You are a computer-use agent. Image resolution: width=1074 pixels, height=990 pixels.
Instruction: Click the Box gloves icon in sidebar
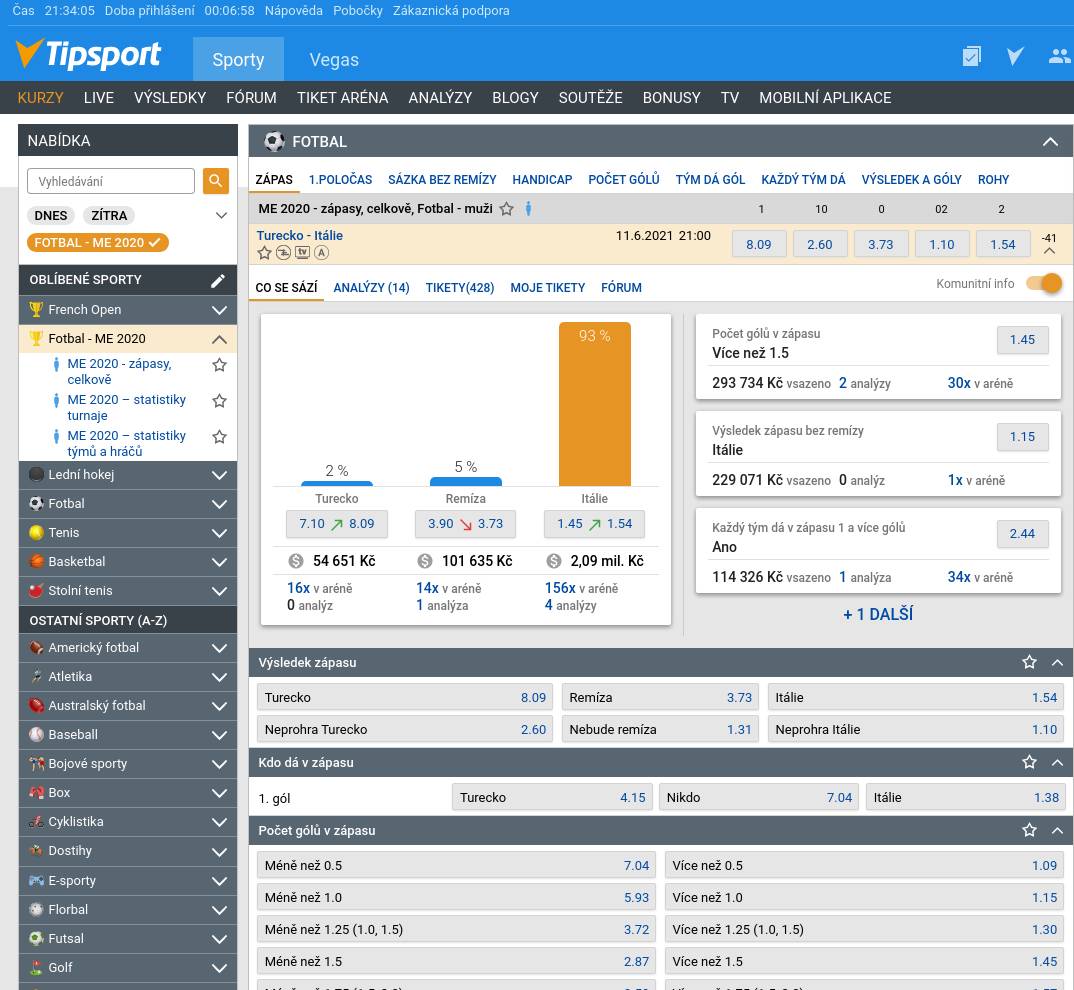click(x=36, y=793)
